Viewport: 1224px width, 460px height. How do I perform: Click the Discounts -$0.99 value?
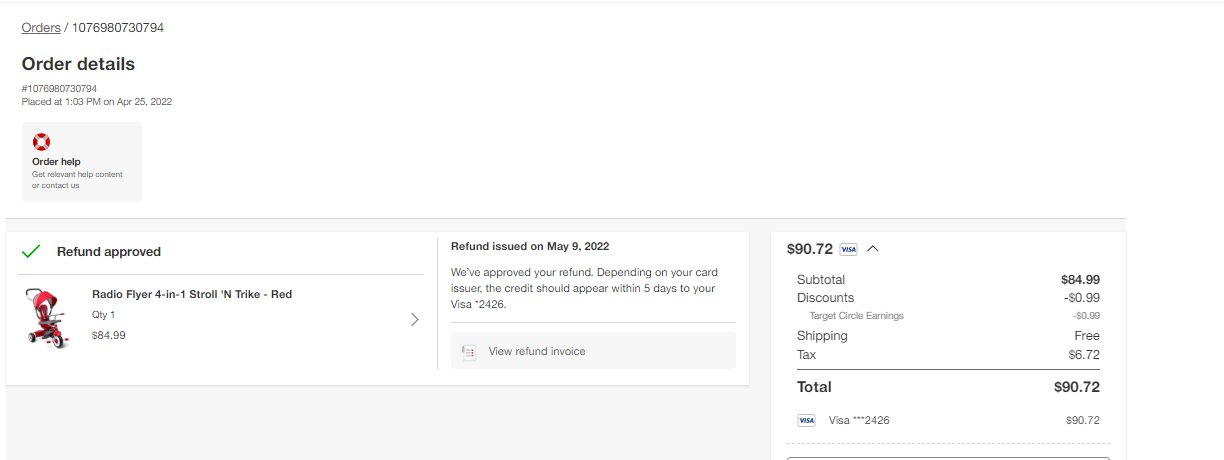(x=1082, y=298)
